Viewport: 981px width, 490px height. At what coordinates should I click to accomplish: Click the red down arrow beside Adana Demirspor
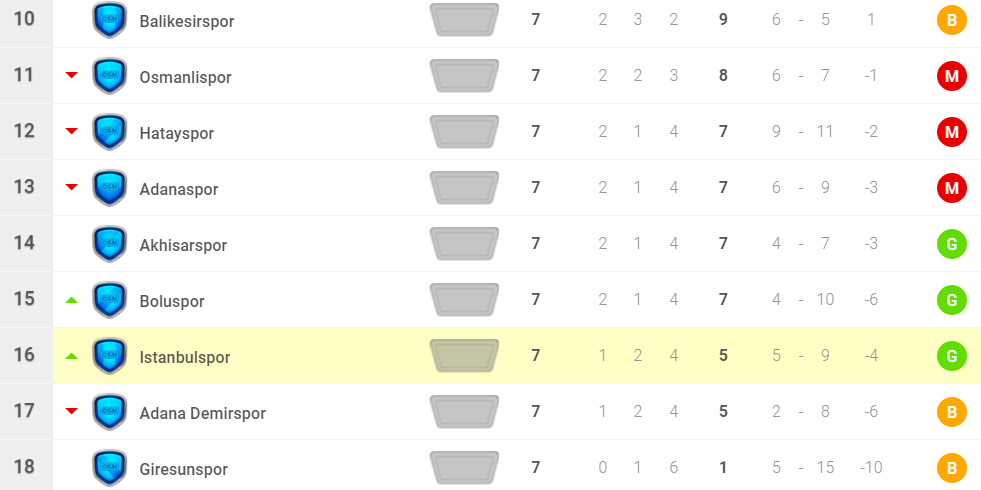(71, 412)
